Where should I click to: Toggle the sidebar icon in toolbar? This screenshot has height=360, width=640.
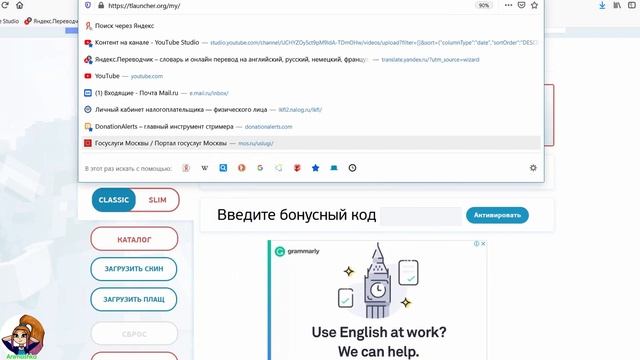(632, 5)
